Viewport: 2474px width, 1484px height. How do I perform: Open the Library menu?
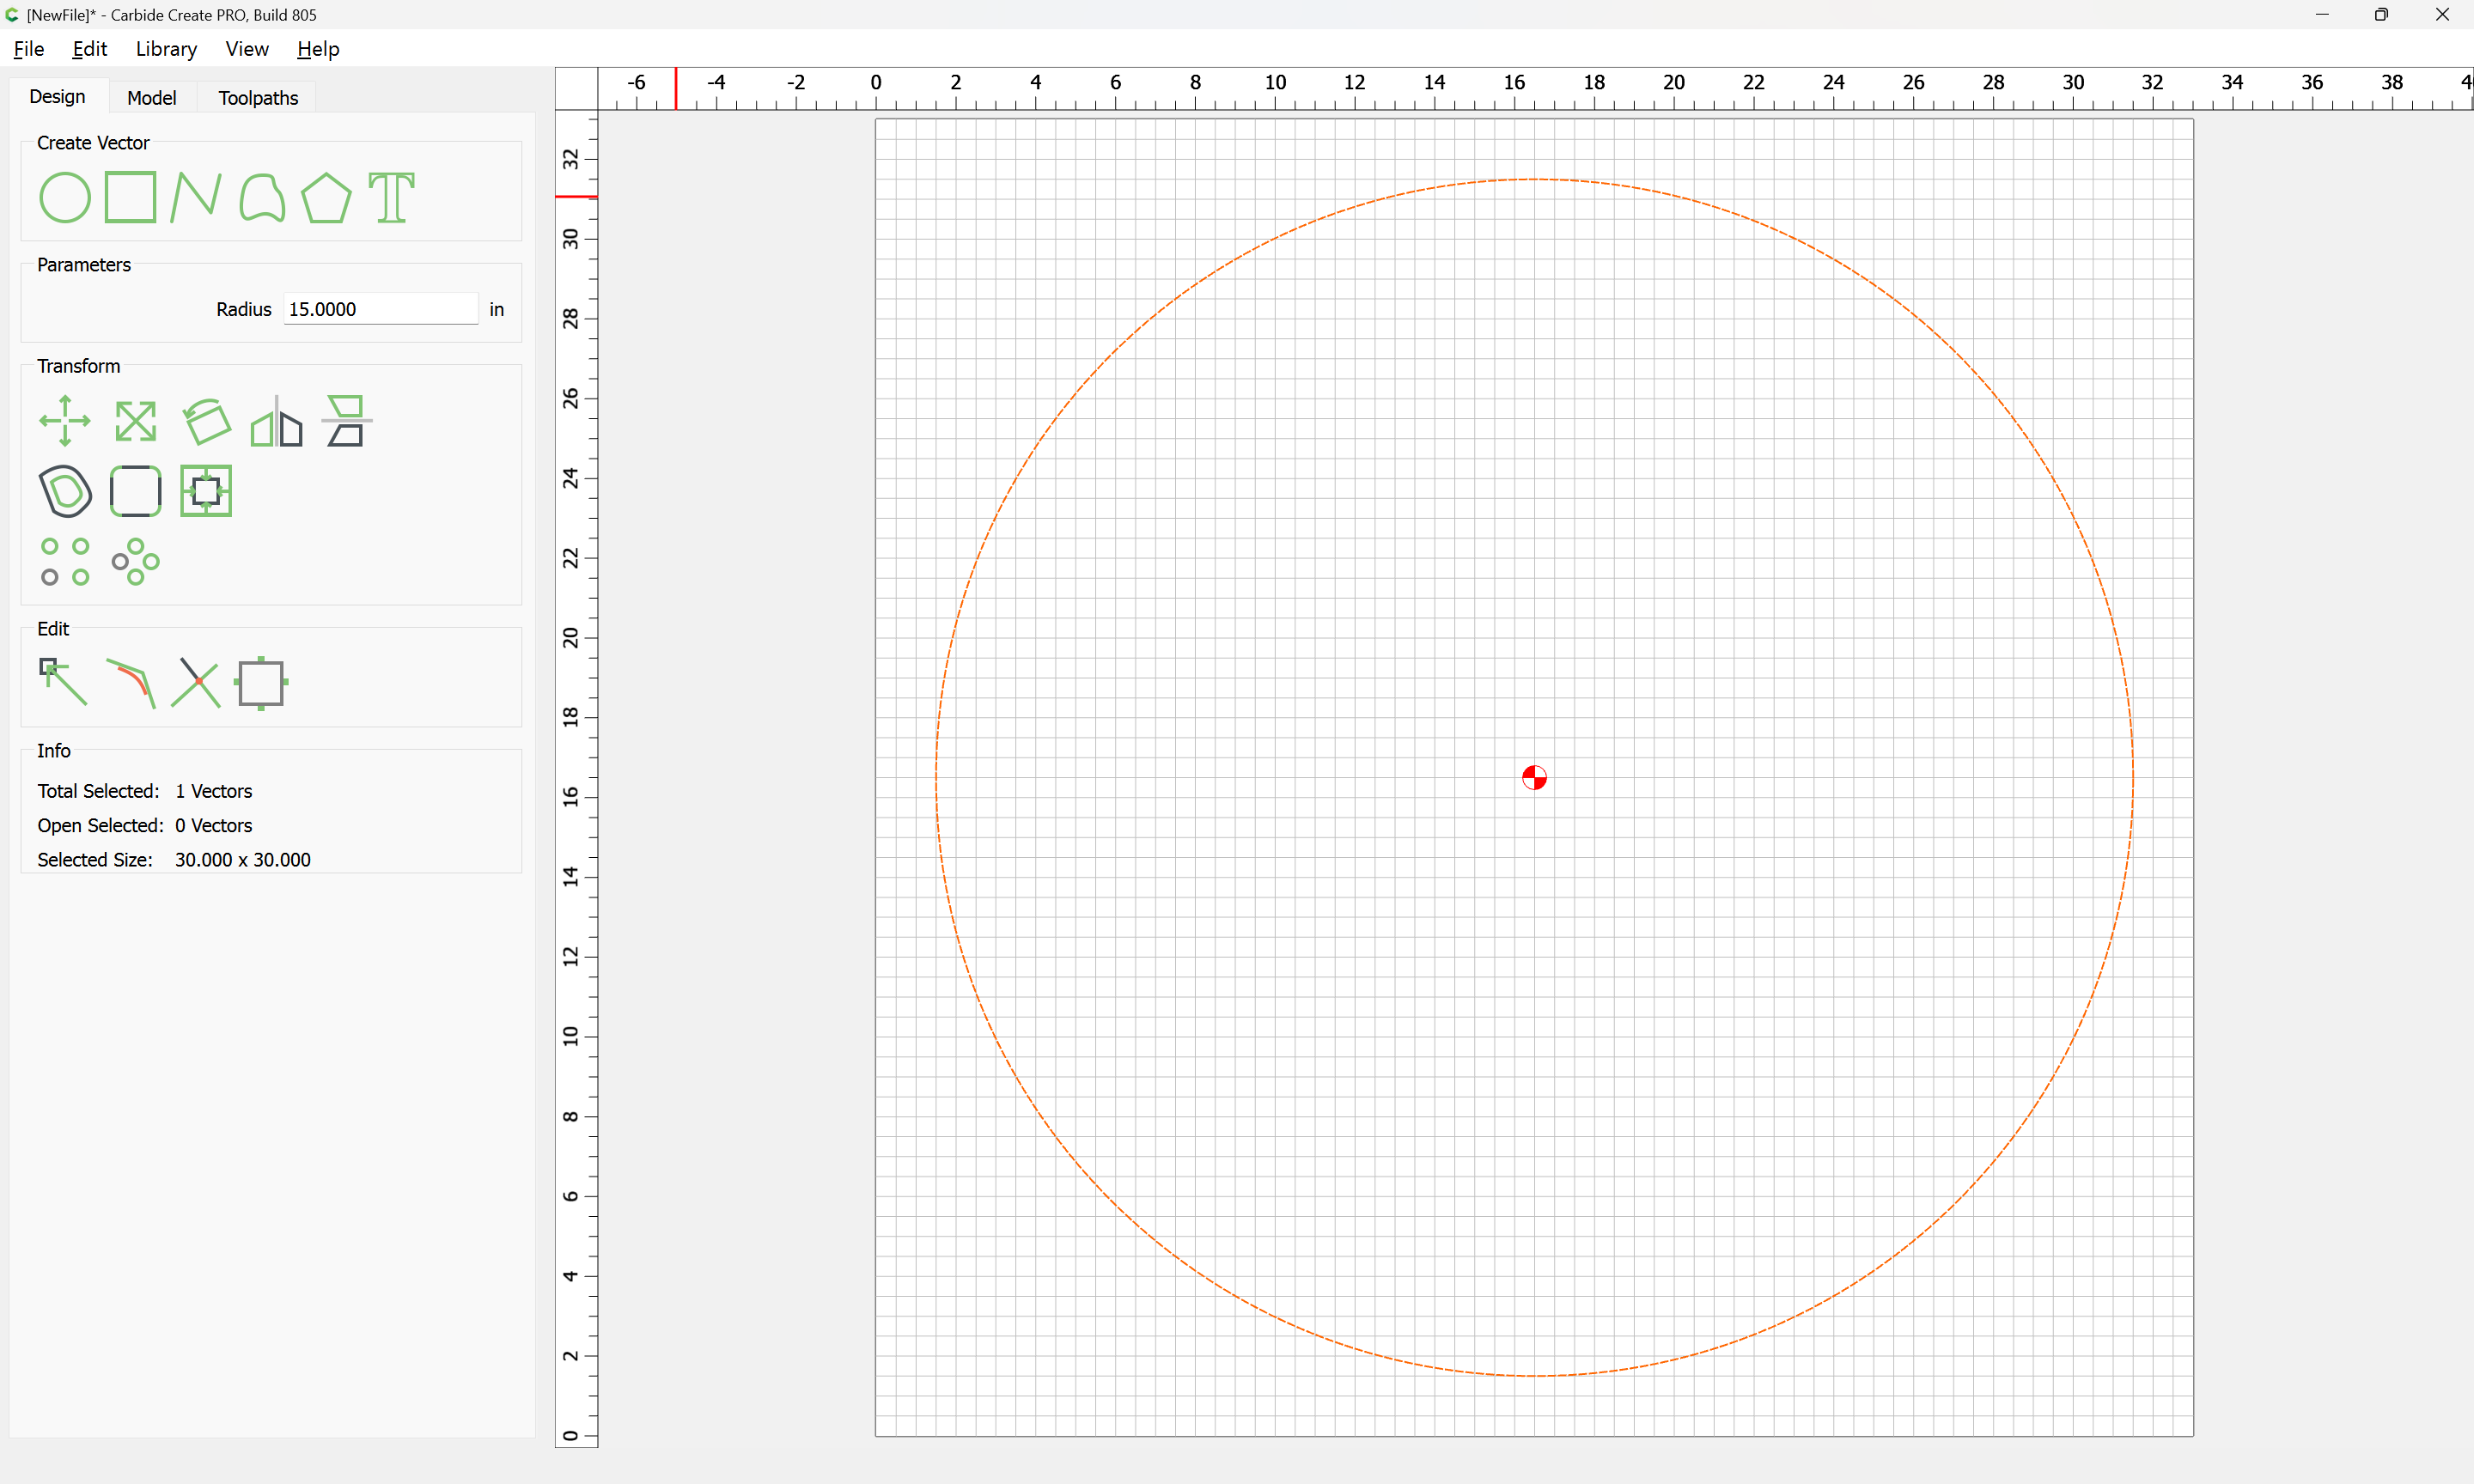click(x=166, y=49)
